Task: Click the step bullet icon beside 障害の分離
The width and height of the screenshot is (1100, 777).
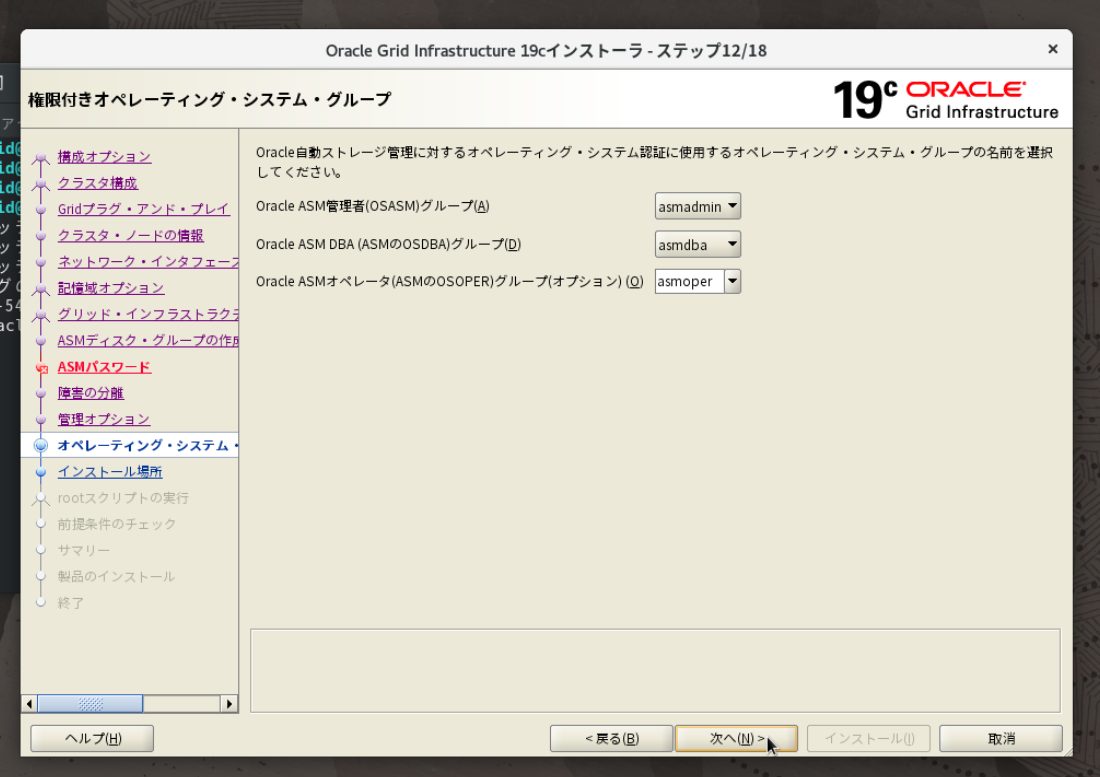Action: 41,394
